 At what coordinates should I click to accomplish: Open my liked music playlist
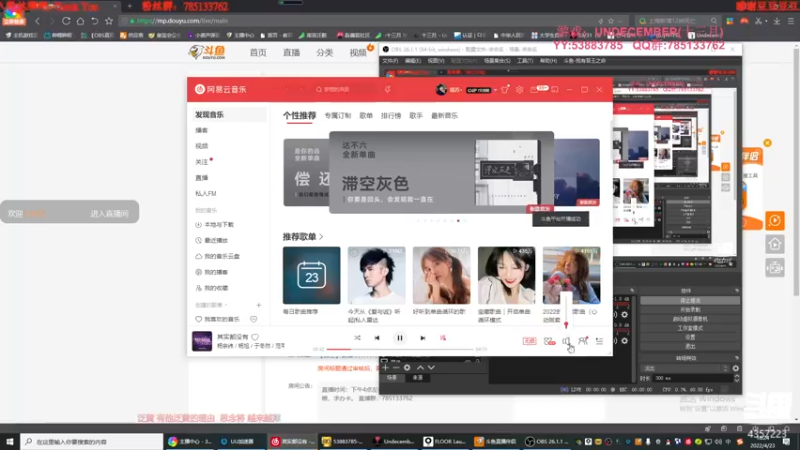tap(218, 319)
